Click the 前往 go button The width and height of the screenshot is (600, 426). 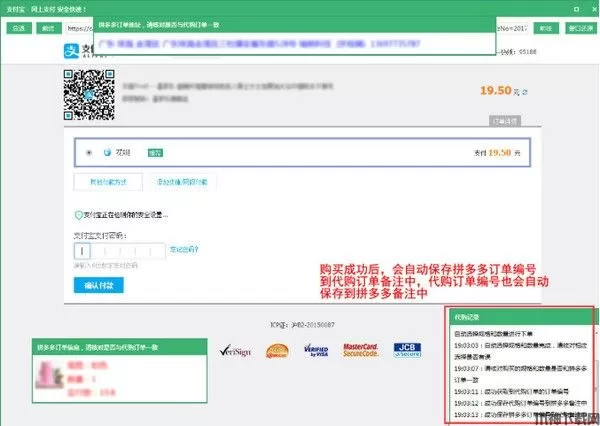point(546,28)
